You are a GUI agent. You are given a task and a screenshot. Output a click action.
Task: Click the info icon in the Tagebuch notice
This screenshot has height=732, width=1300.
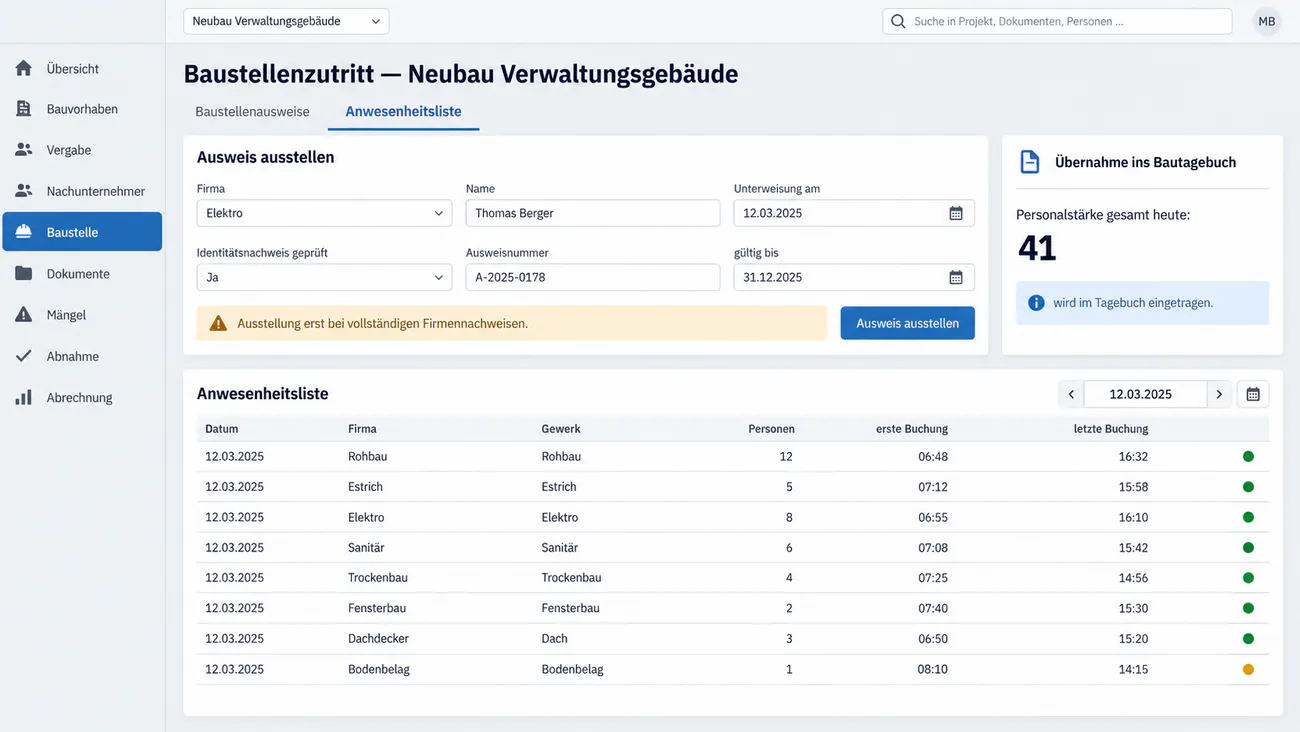[x=1036, y=302]
